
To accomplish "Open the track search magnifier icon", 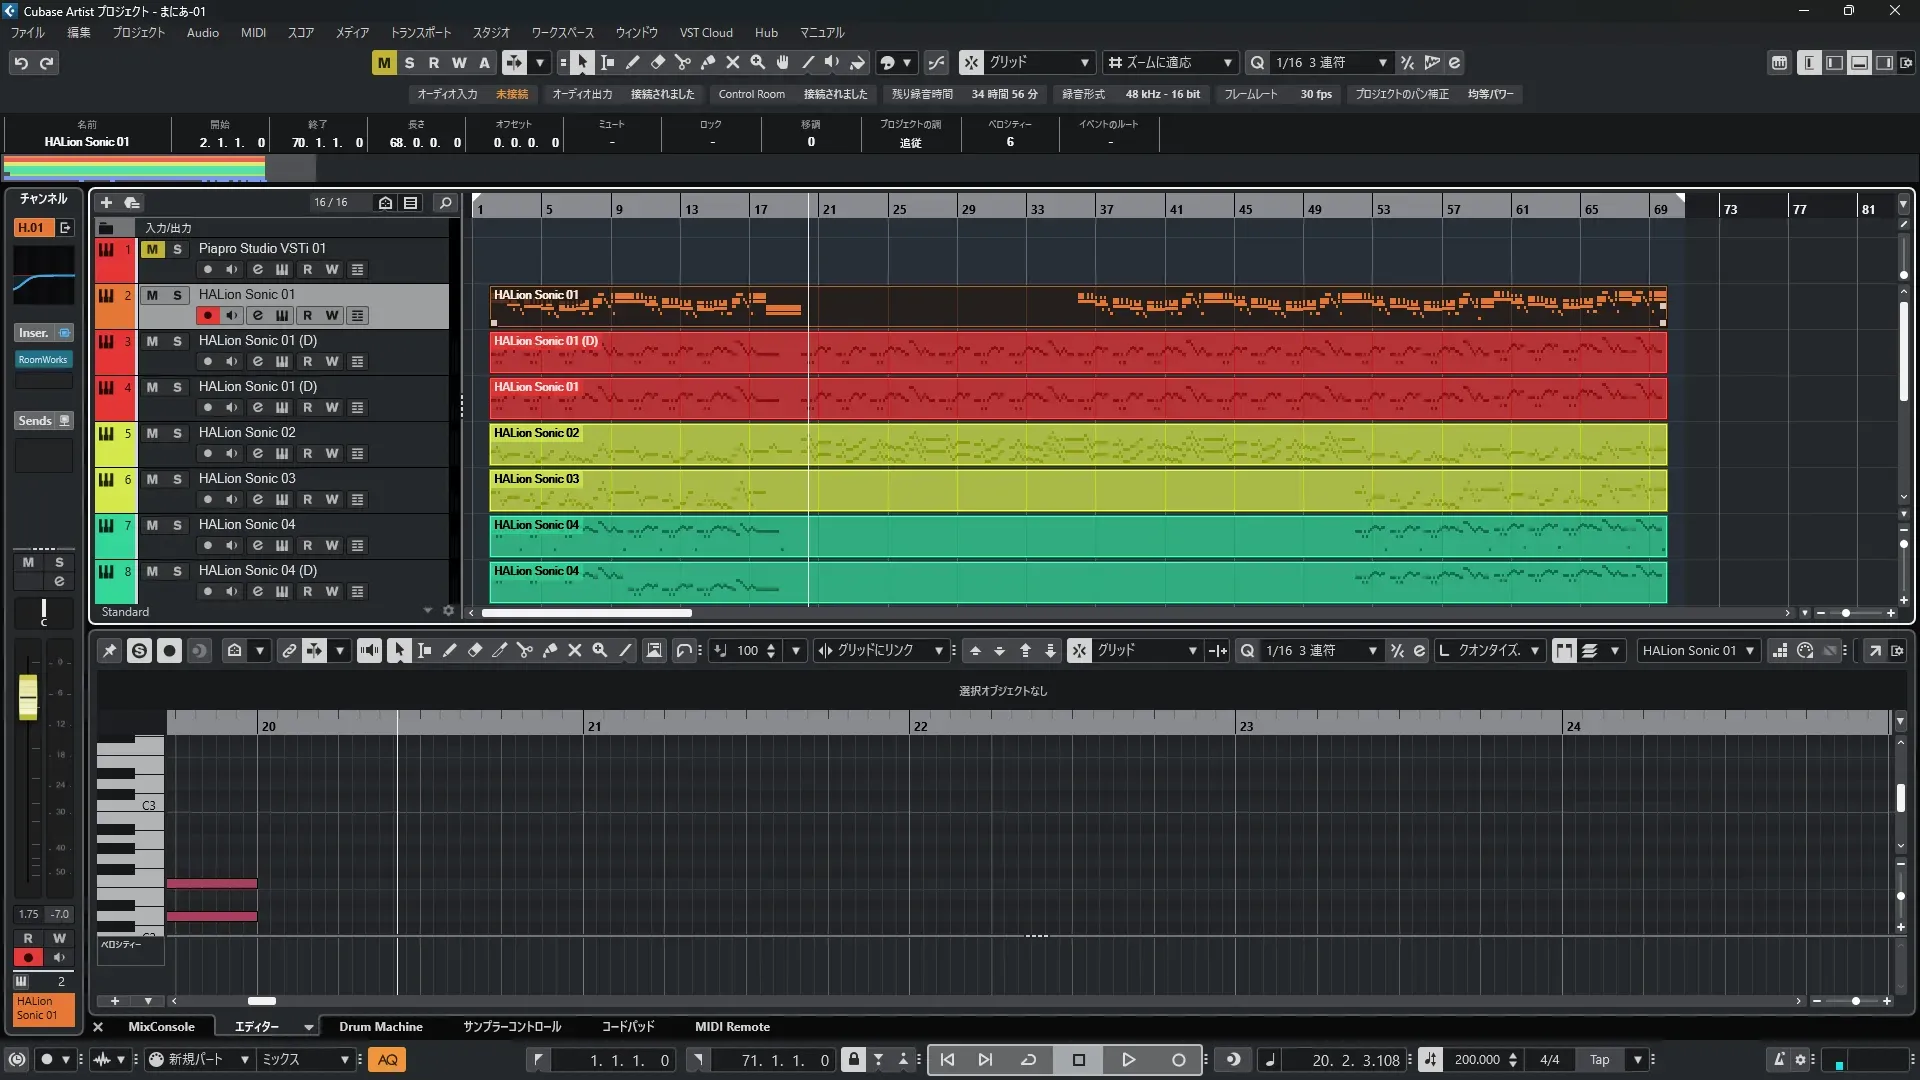I will coord(446,203).
